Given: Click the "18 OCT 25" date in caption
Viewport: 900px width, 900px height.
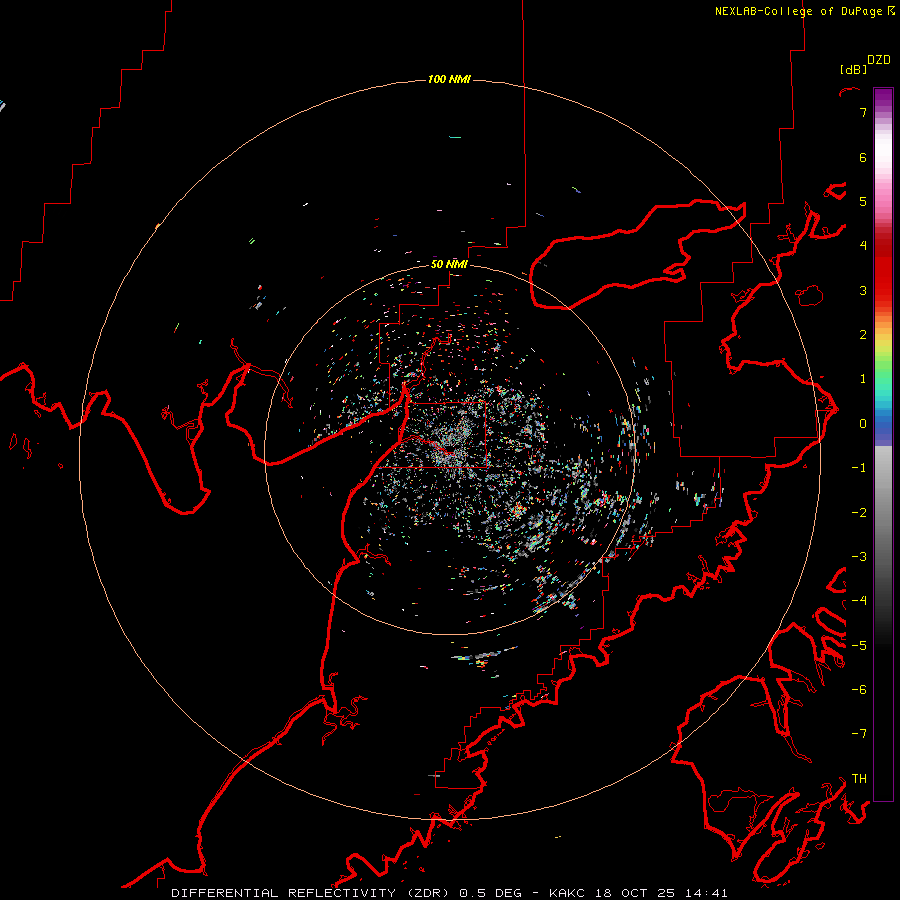Looking at the screenshot, I should [634, 893].
